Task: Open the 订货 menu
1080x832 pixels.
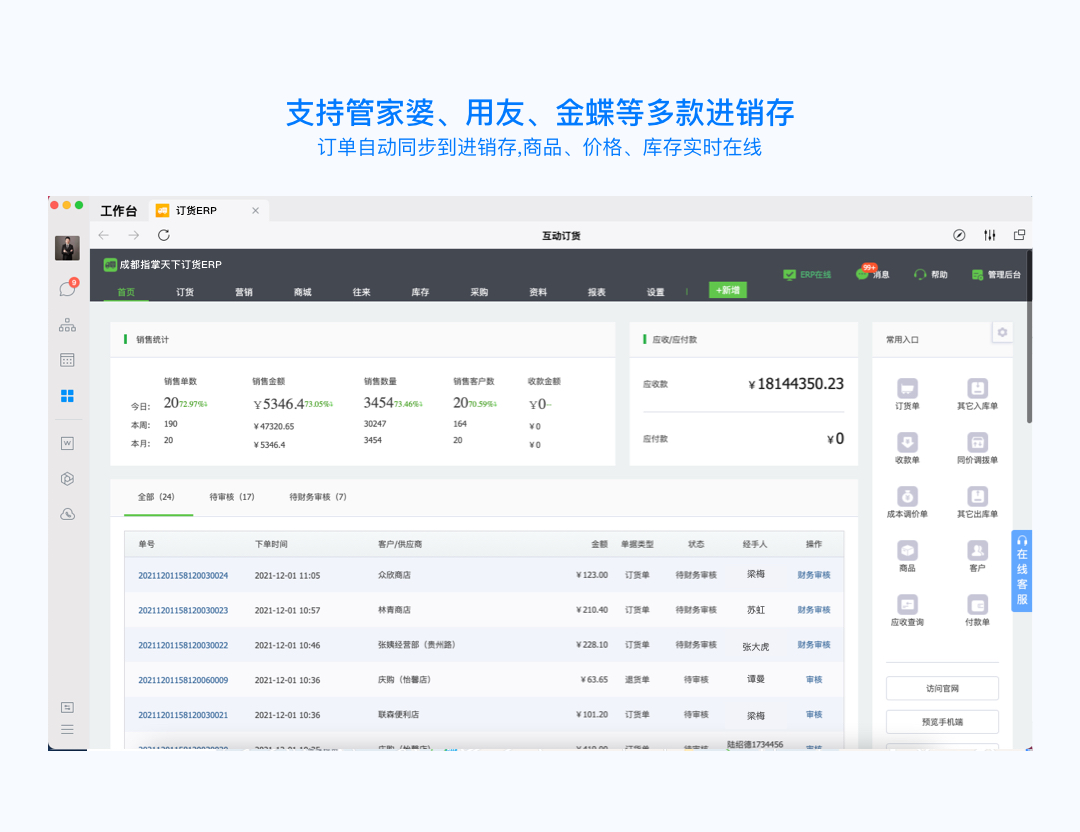Action: [185, 292]
